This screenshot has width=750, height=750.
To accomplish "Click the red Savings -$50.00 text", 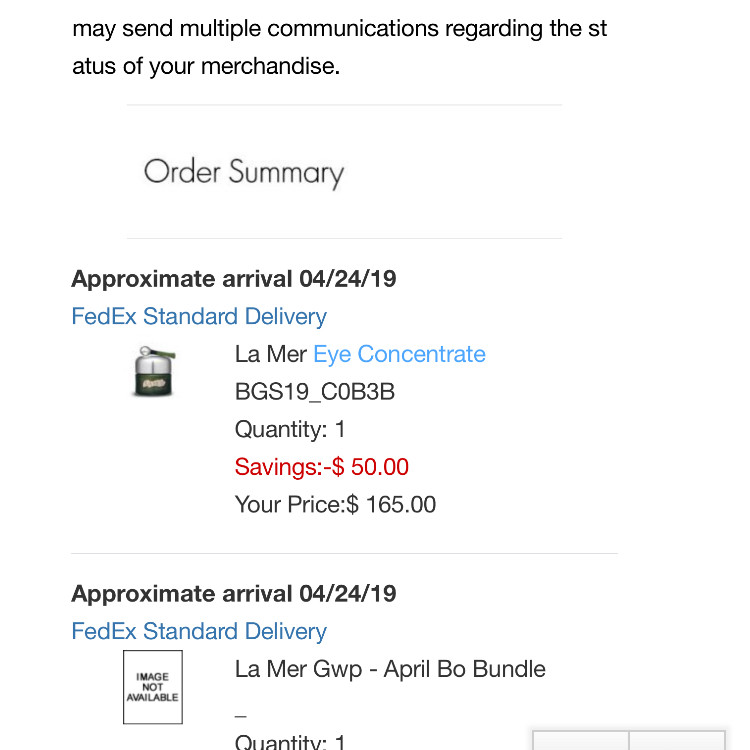I will [x=322, y=467].
